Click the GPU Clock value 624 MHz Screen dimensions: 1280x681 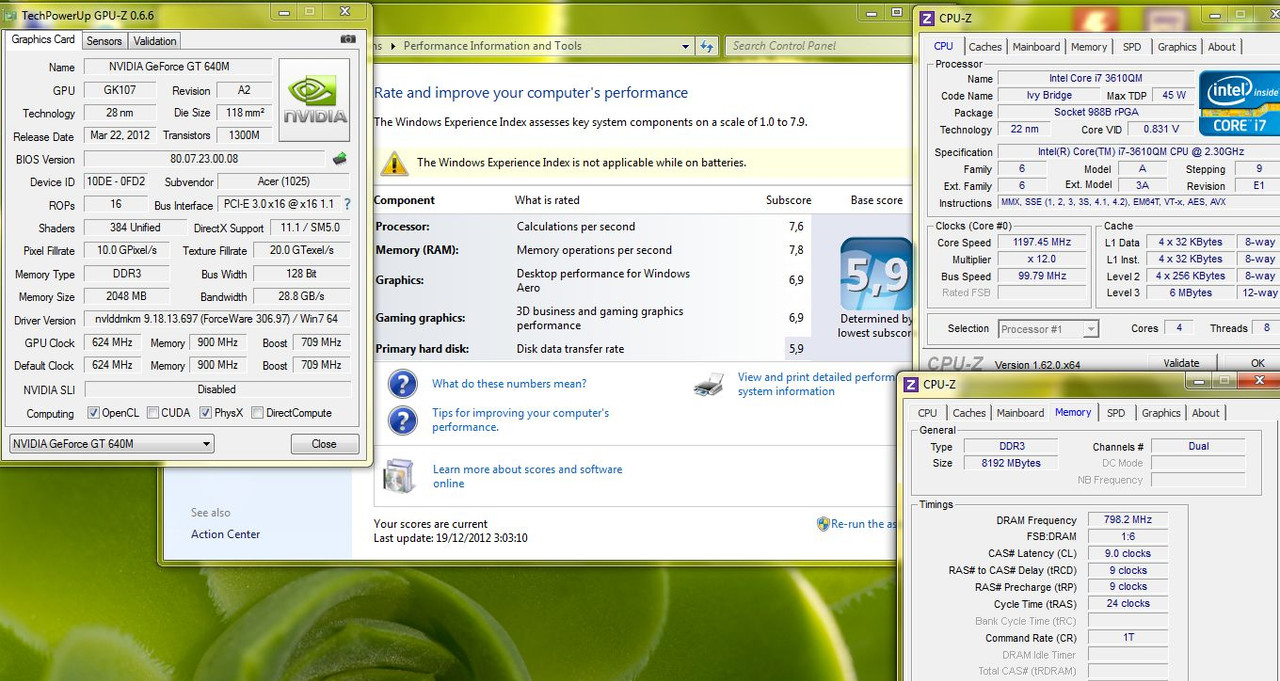pos(113,342)
